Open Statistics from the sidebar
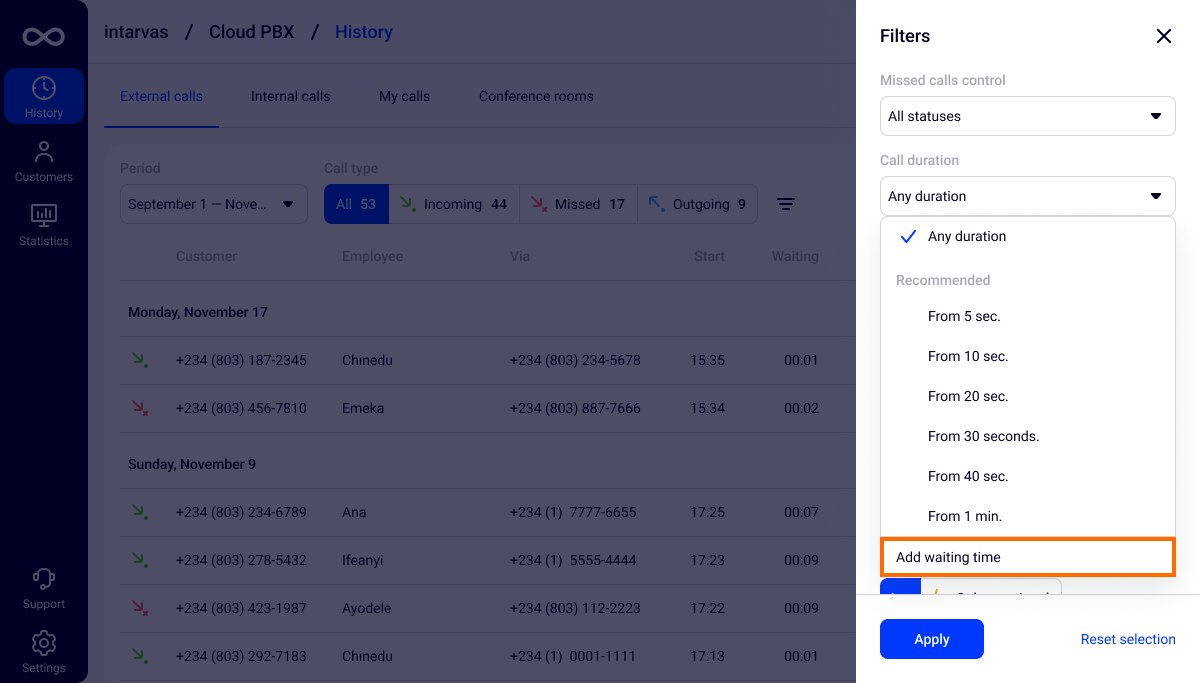1200x683 pixels. pos(43,225)
